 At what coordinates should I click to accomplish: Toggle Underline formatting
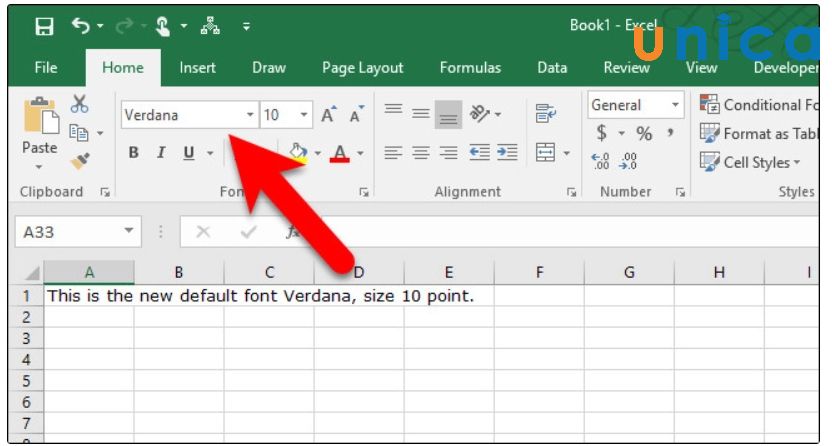188,153
